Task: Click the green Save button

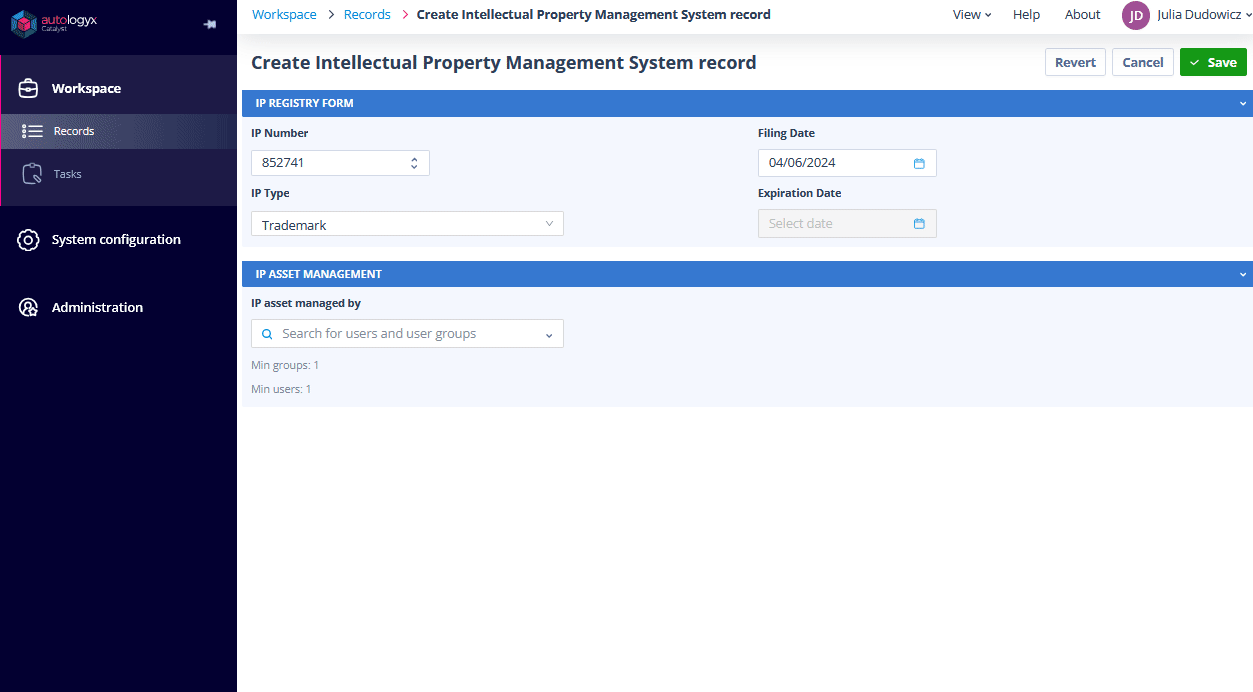Action: point(1213,62)
